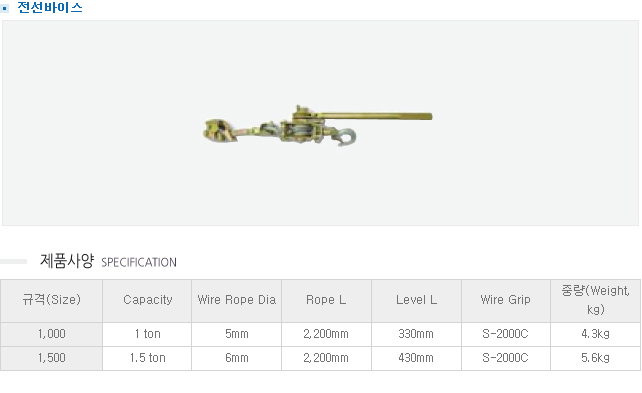
Task: Click the 규격(Size) column header
Action: point(52,300)
